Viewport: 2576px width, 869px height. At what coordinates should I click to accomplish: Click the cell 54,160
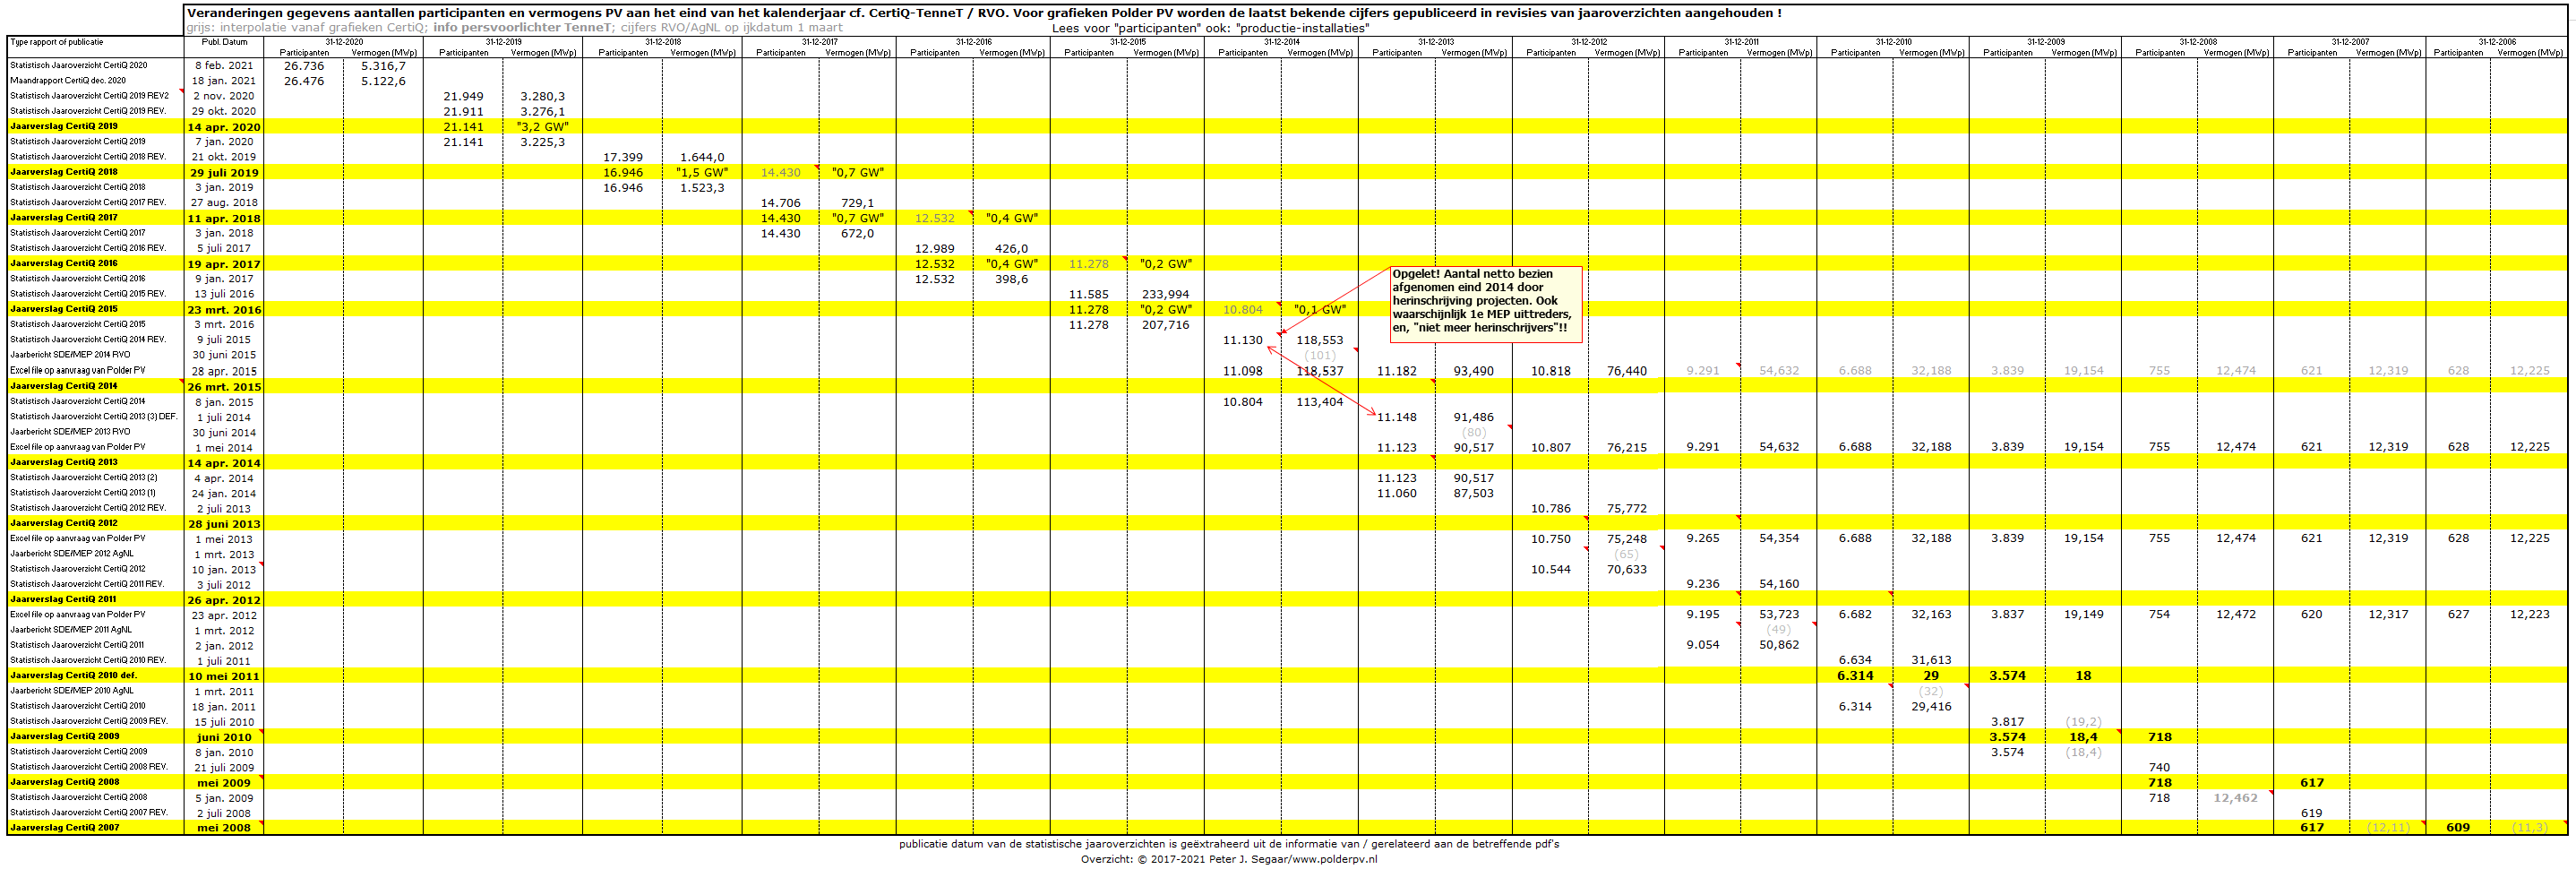1779,585
